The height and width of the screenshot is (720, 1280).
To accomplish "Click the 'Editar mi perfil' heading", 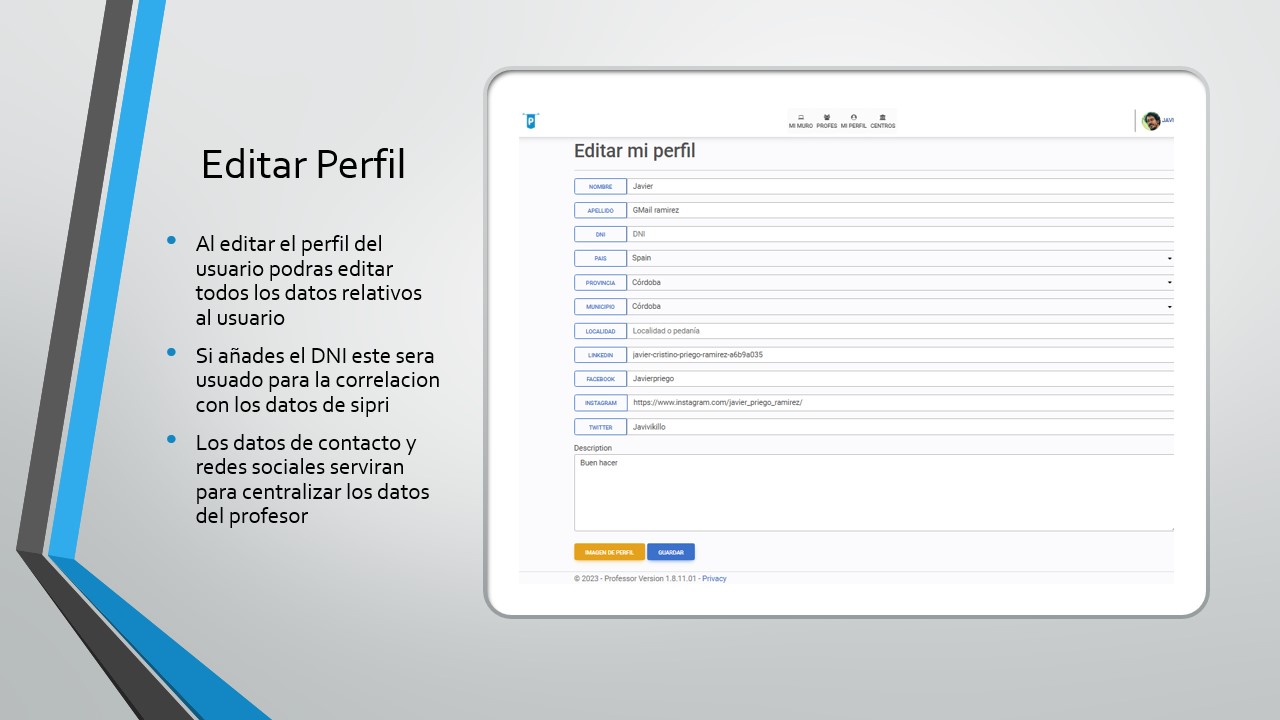I will [634, 151].
